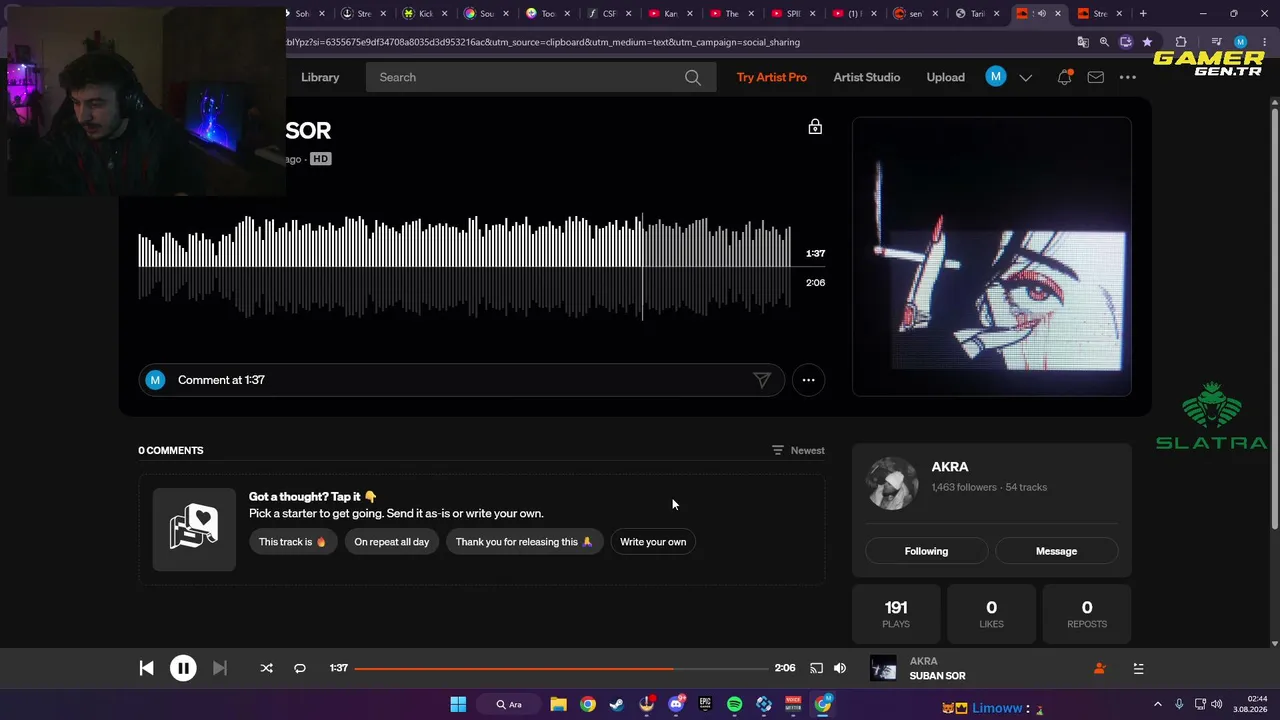Open the track's large cover artwork

point(992,257)
